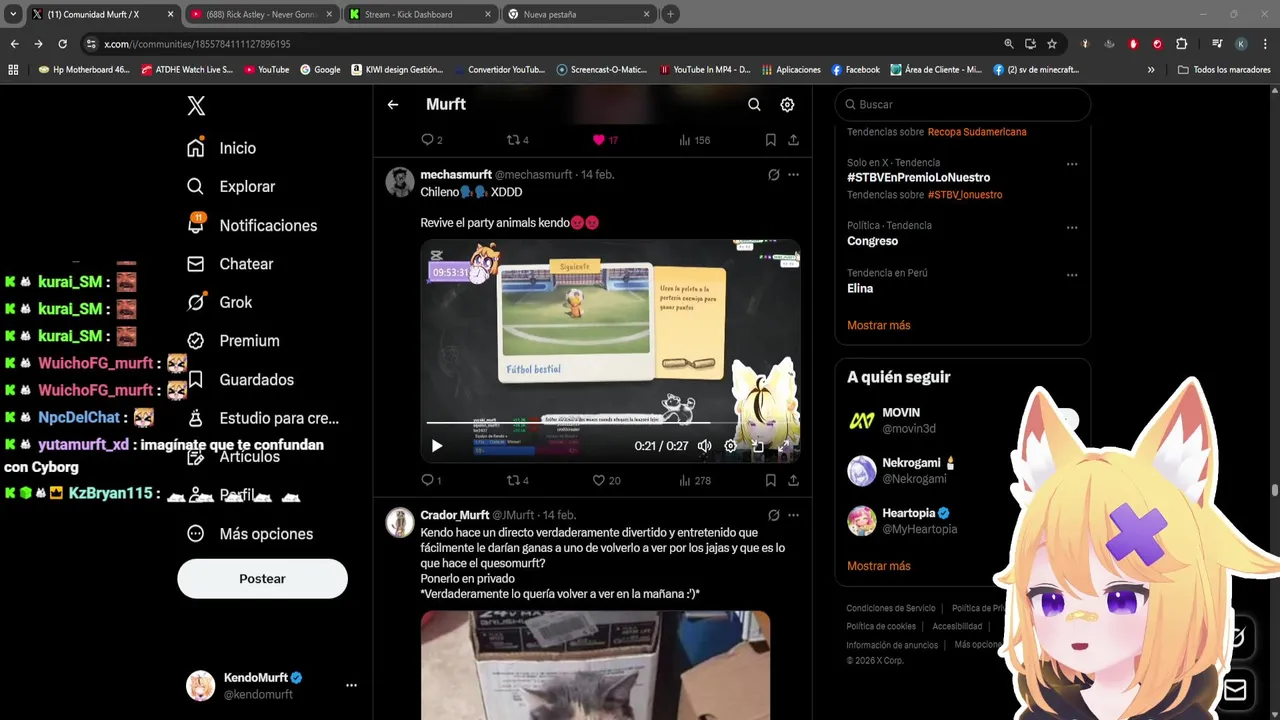1280x720 pixels.
Task: Click Mostrar más under A quién seguir
Action: coord(878,566)
